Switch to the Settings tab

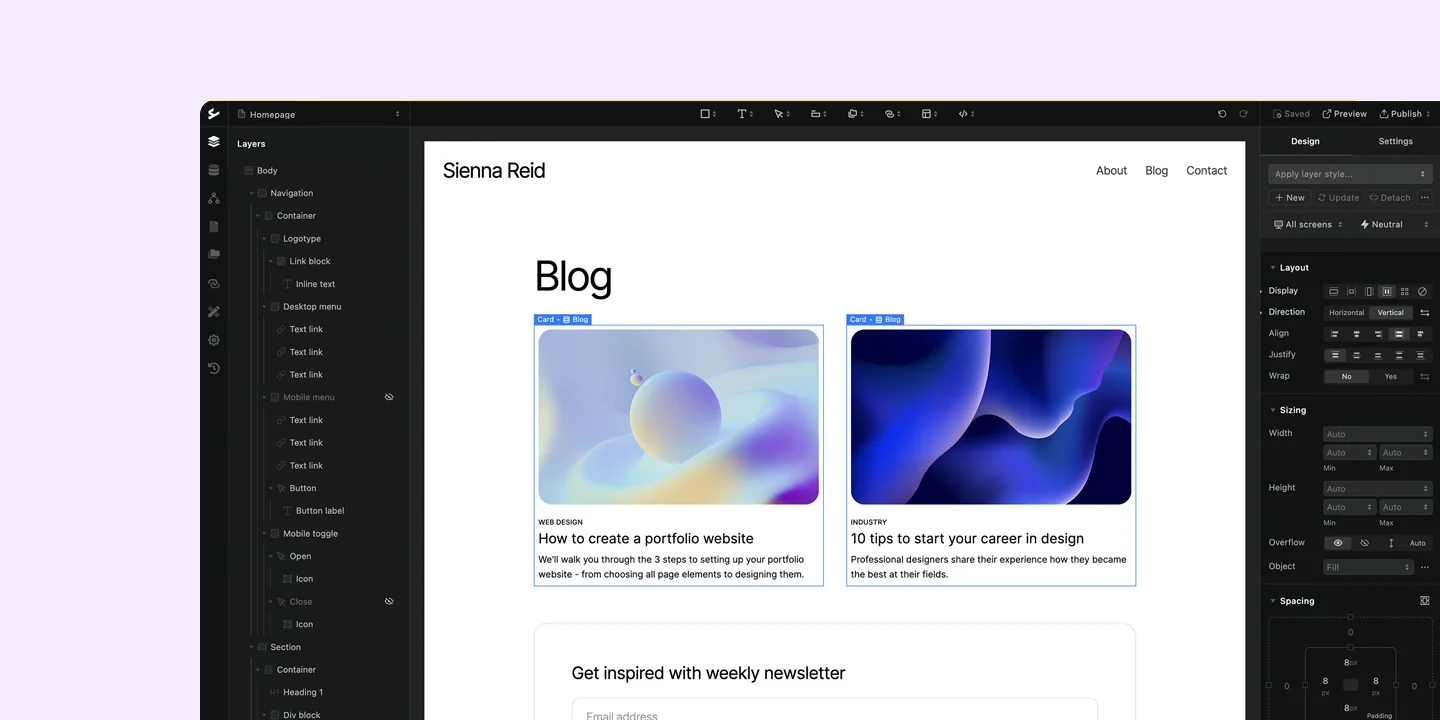tap(1395, 141)
